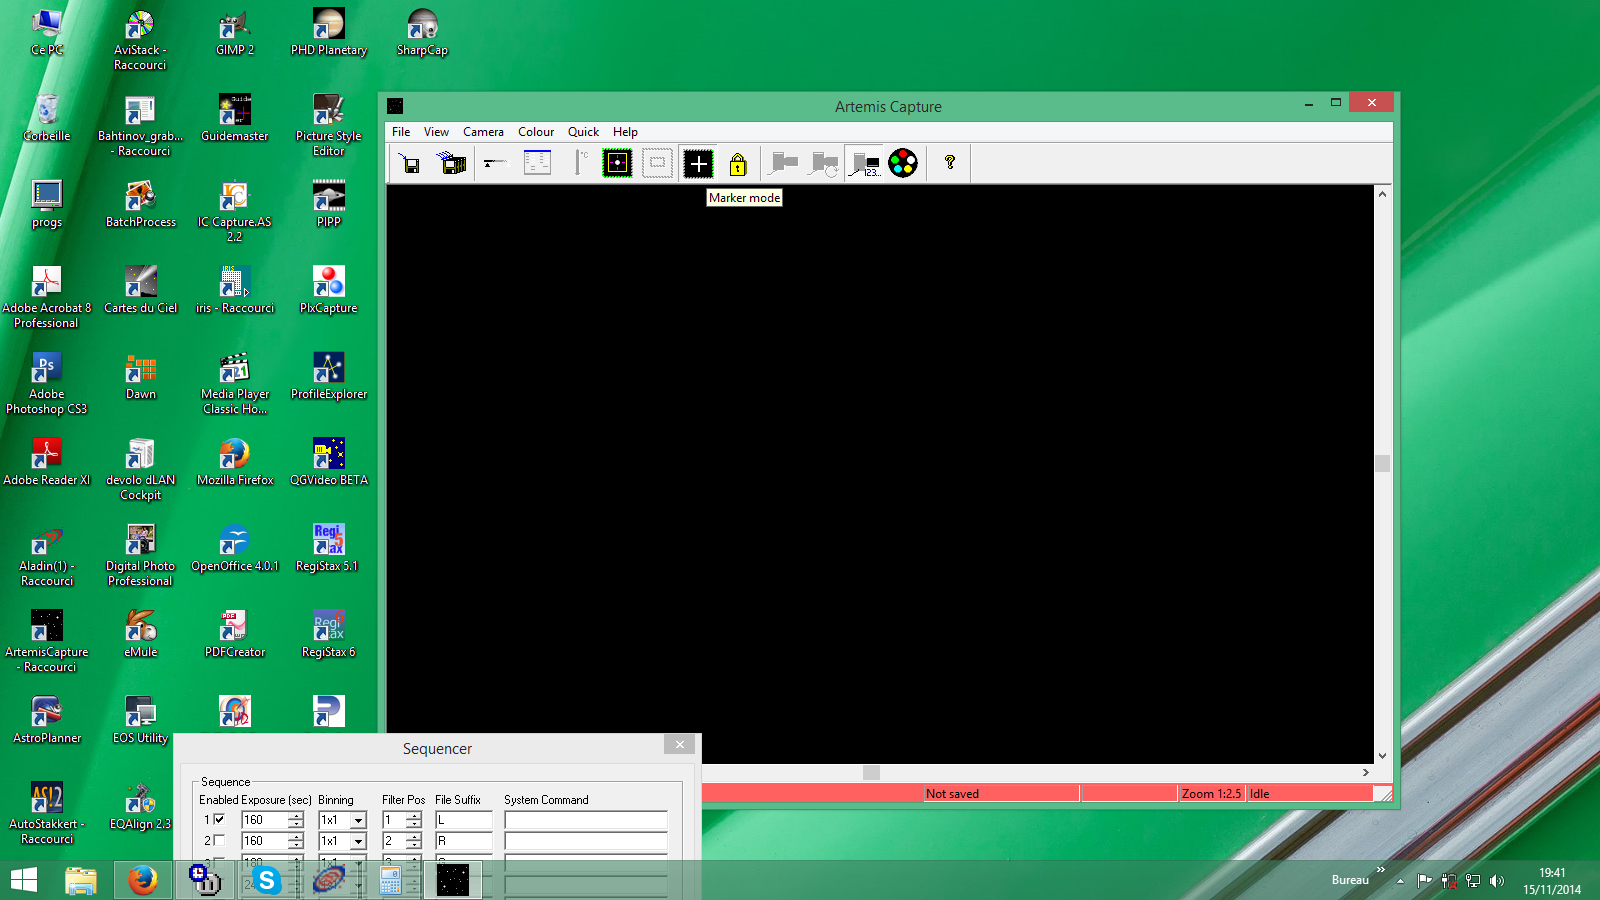
Task: Click the volume speaker tray icon
Action: [1497, 881]
